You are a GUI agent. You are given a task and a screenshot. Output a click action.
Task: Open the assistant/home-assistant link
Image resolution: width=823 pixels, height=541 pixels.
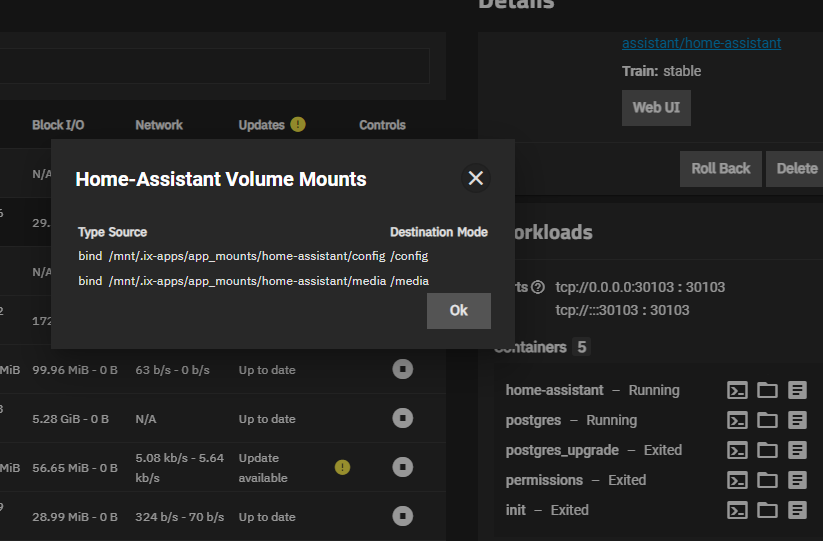tap(701, 43)
